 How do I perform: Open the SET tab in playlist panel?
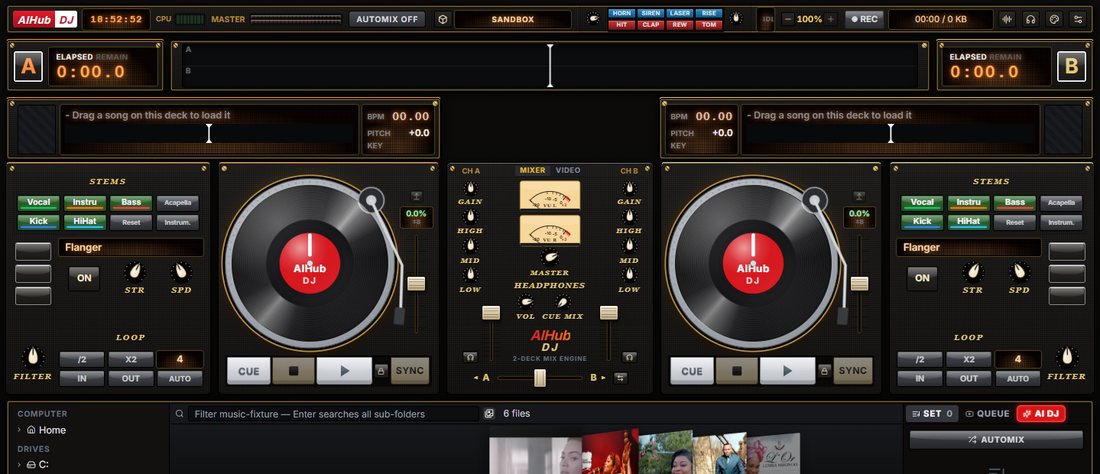[932, 414]
